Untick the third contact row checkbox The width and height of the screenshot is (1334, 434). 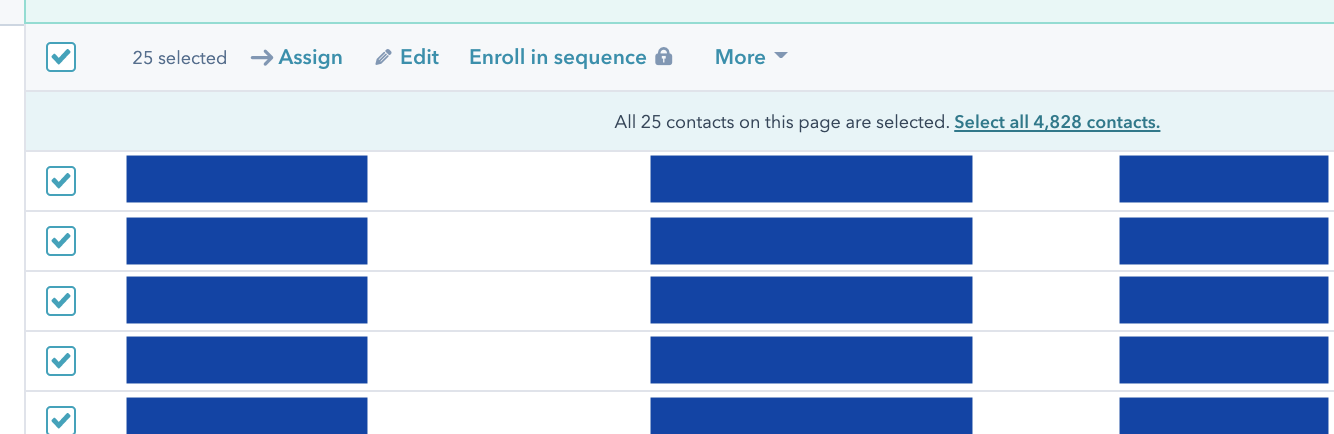click(61, 300)
